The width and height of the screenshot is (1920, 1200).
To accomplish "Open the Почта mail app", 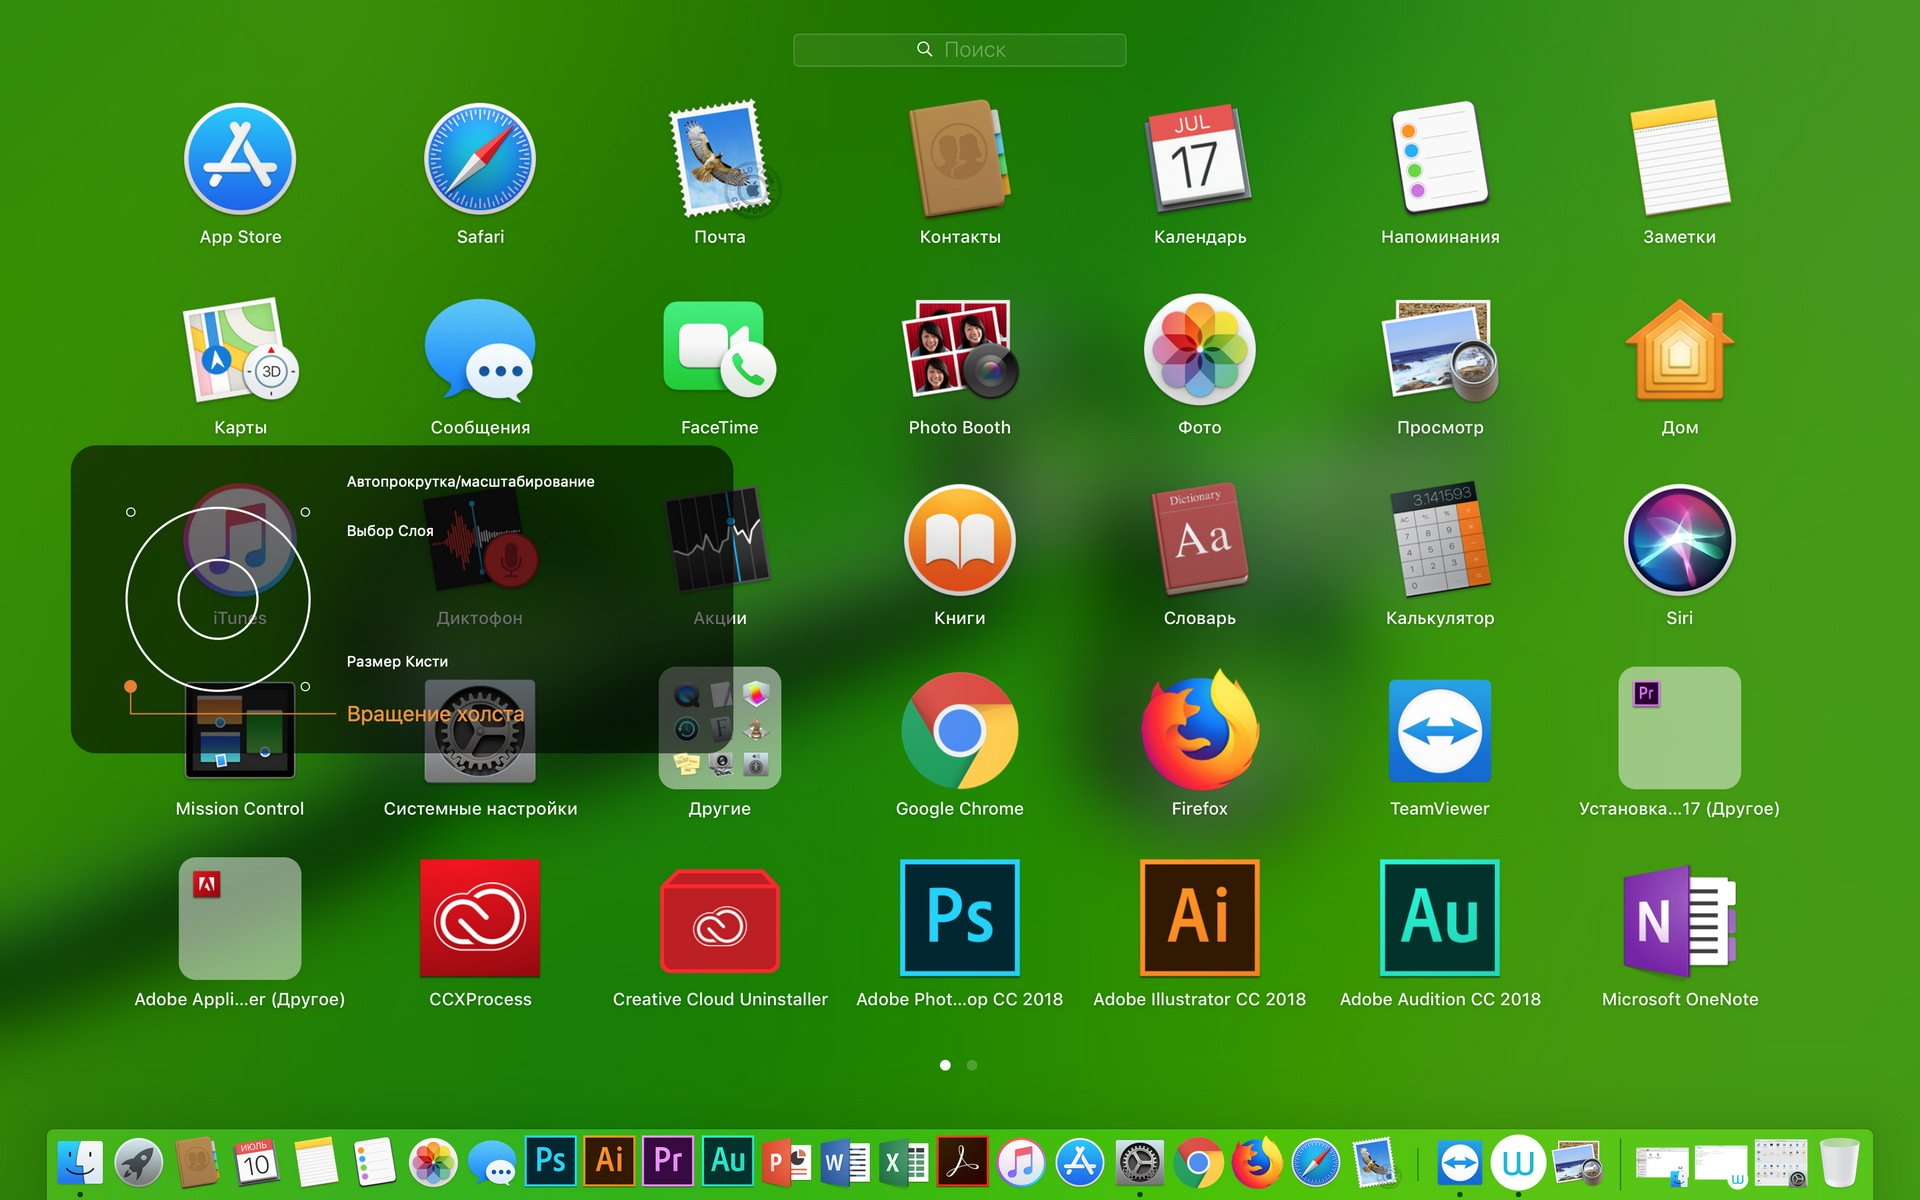I will coord(720,160).
